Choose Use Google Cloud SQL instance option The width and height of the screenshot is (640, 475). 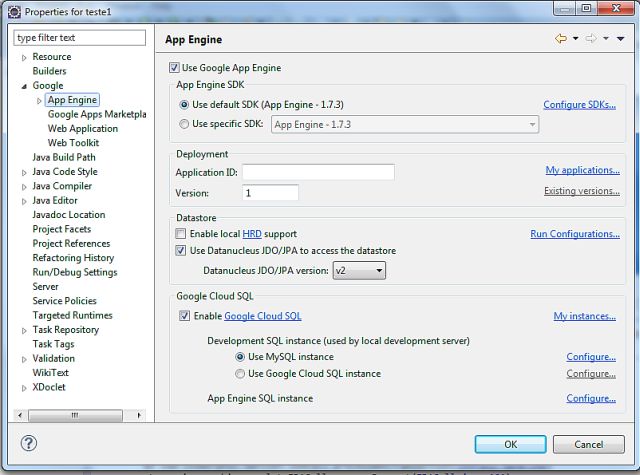coord(240,374)
